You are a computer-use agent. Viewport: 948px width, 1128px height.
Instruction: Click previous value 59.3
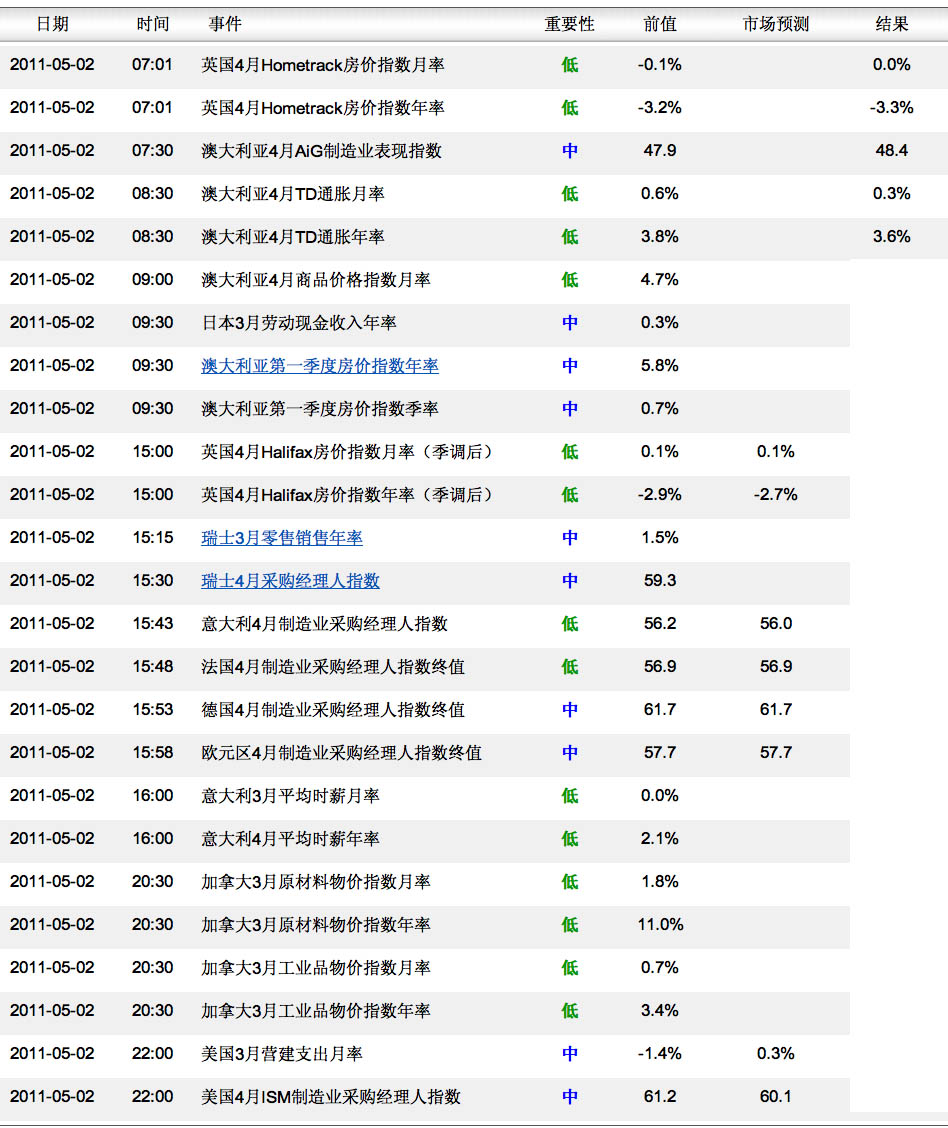tap(660, 581)
